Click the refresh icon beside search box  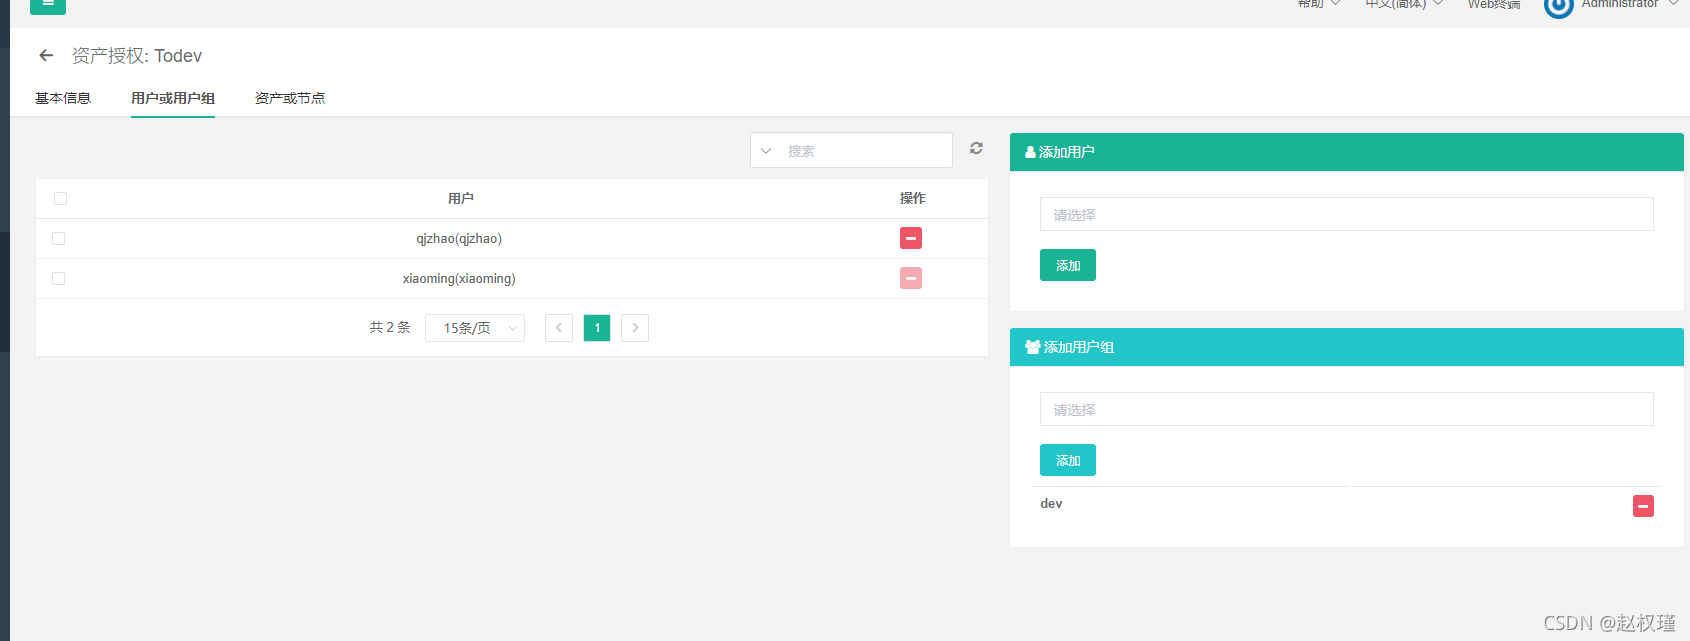point(976,148)
